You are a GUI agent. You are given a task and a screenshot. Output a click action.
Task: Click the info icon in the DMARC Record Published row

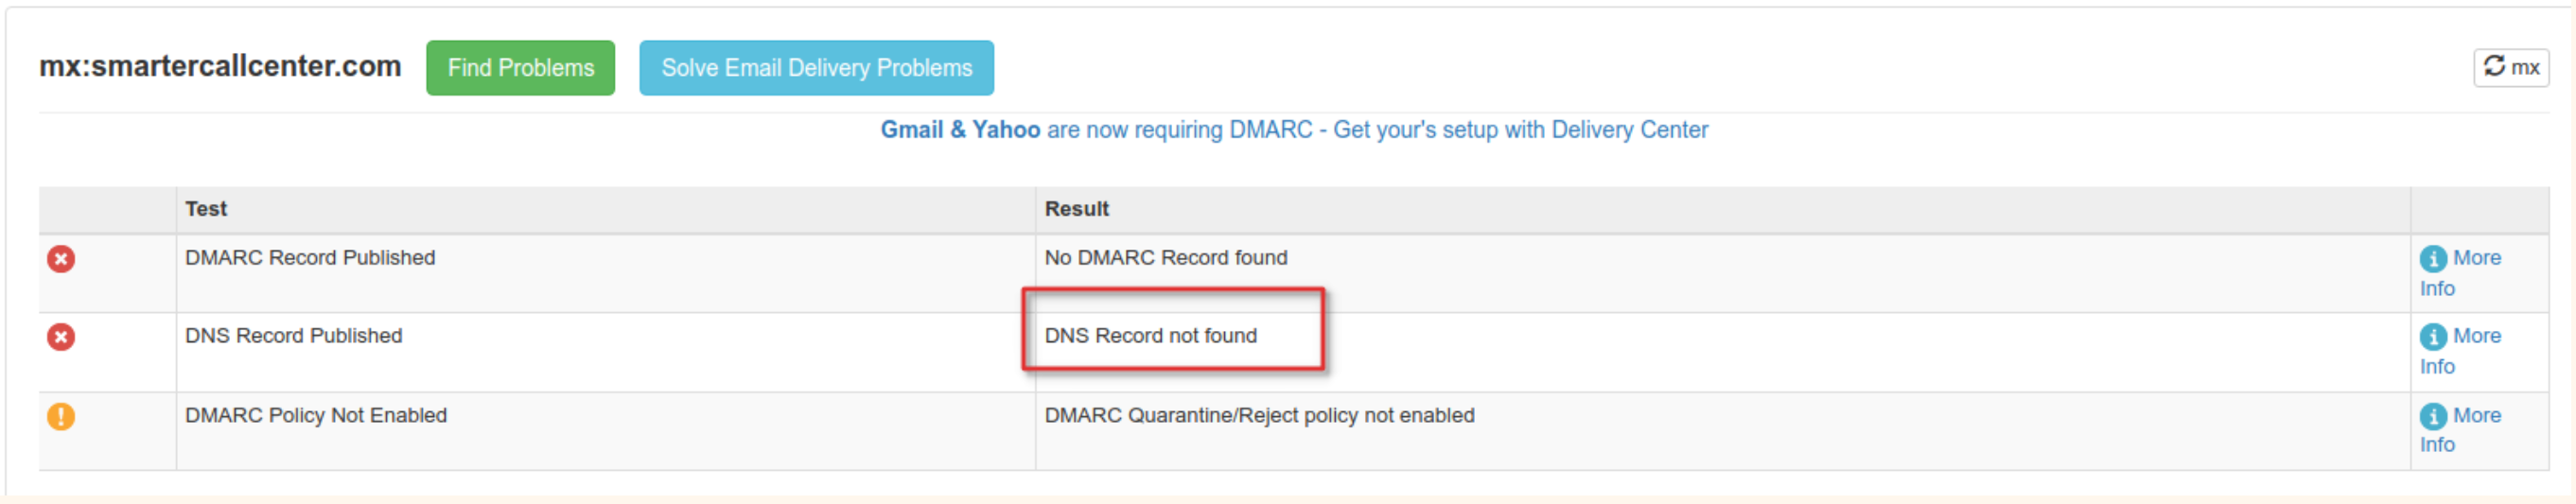[2433, 259]
